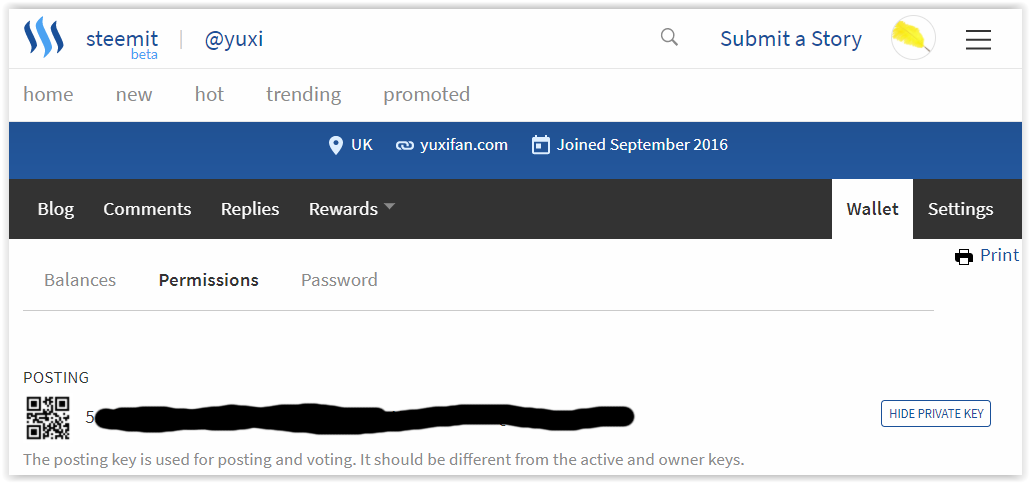This screenshot has width=1030, height=483.
Task: Go to the trending feed
Action: pyautogui.click(x=303, y=95)
